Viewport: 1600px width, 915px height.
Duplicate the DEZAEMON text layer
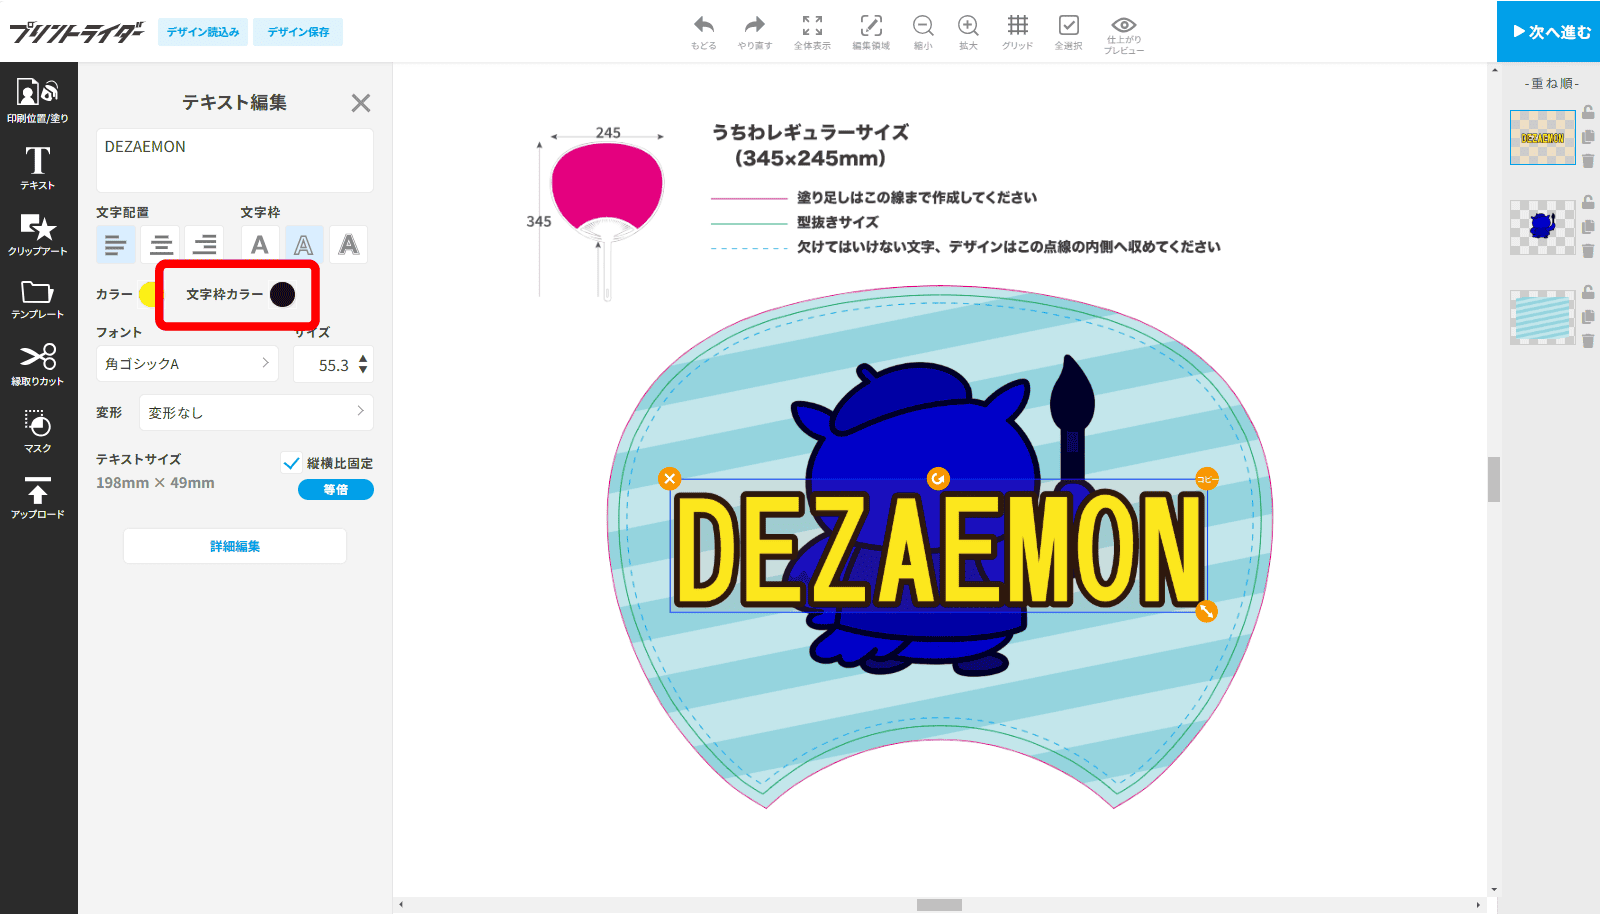(1588, 137)
